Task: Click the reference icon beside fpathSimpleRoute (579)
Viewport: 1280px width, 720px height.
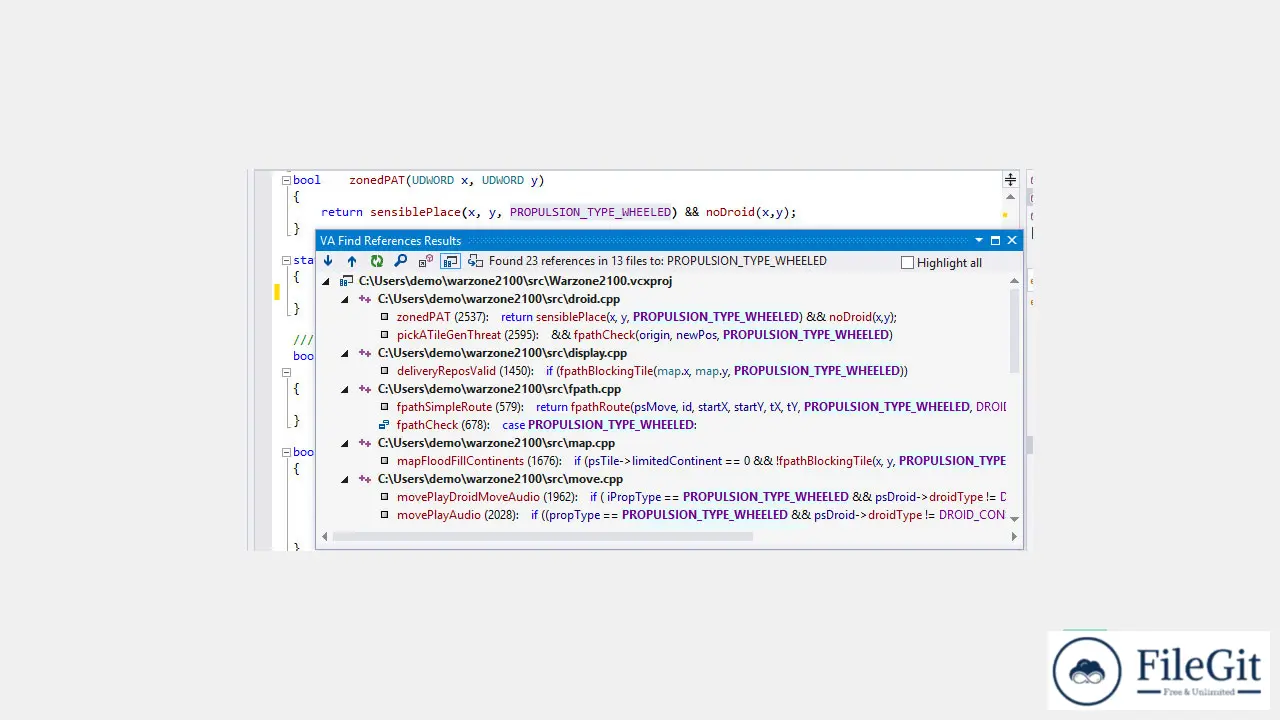Action: 385,407
